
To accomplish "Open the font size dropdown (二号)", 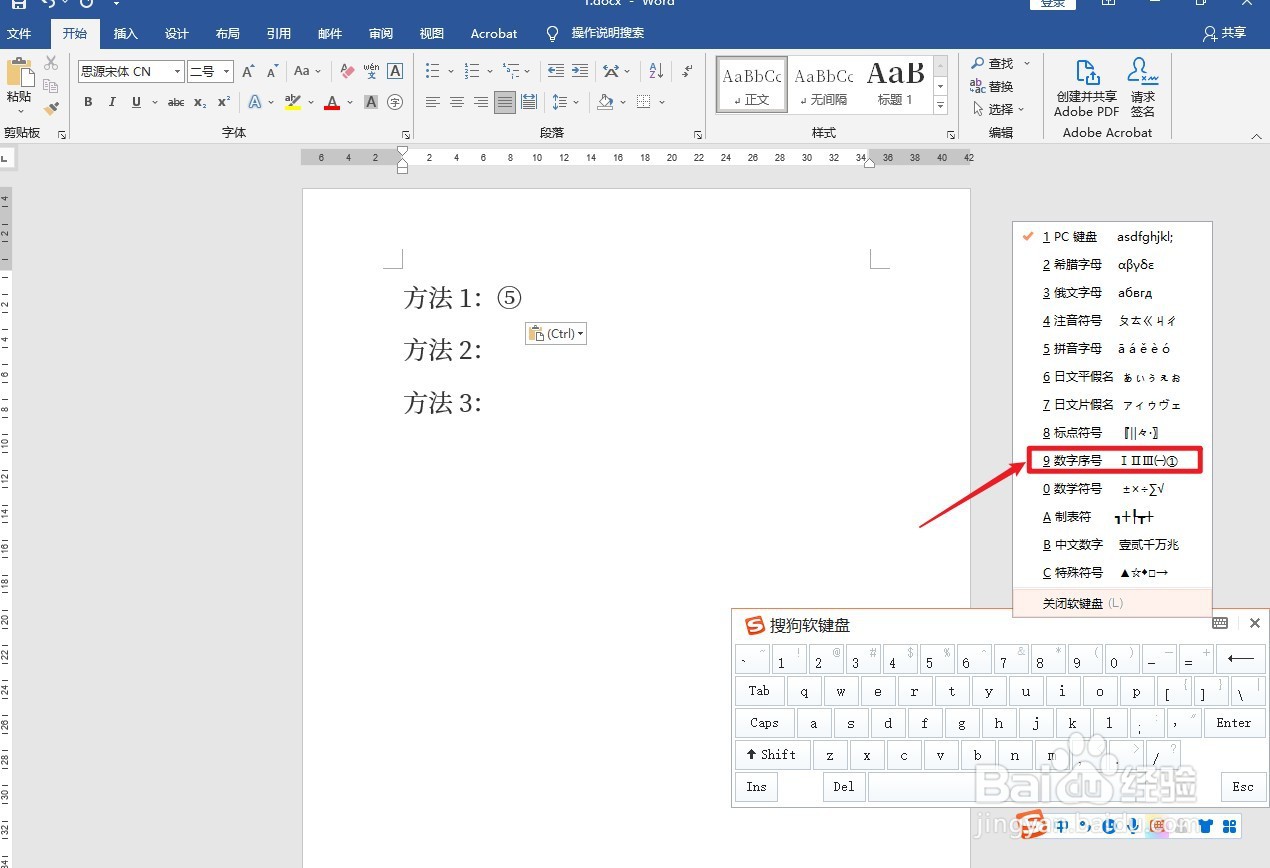I will tap(227, 71).
